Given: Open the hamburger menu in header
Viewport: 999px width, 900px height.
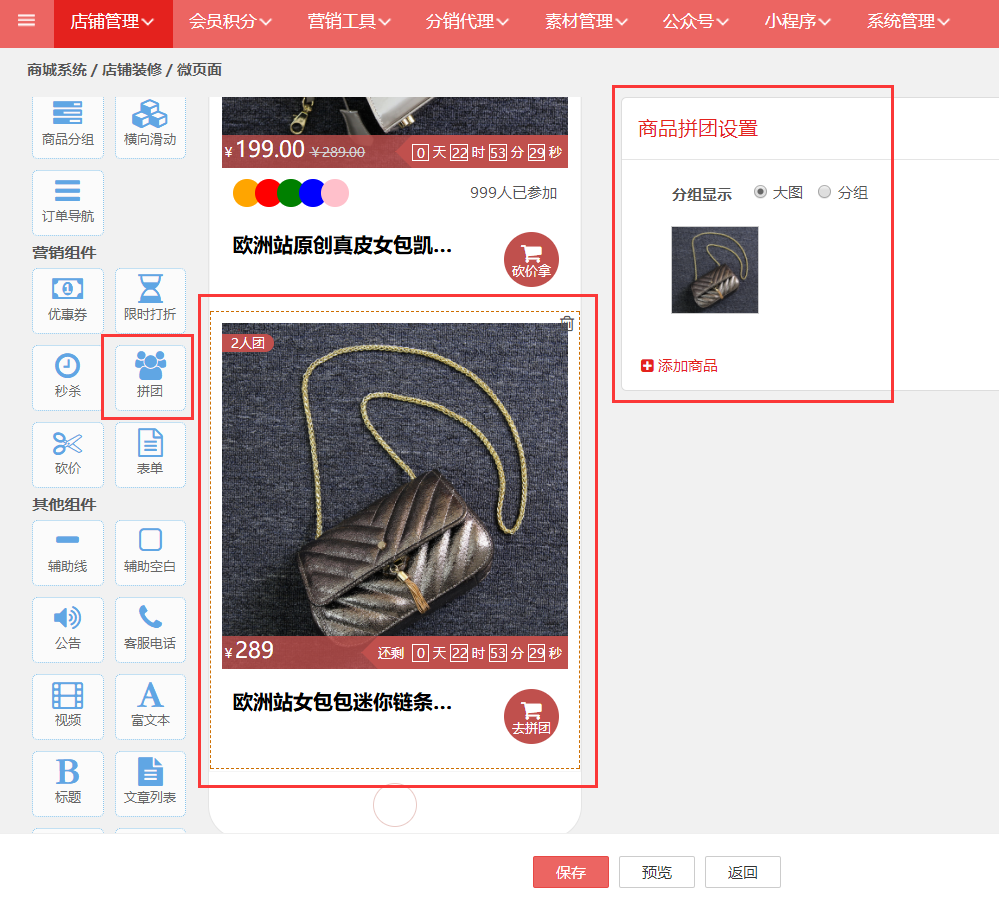Looking at the screenshot, I should [x=26, y=21].
